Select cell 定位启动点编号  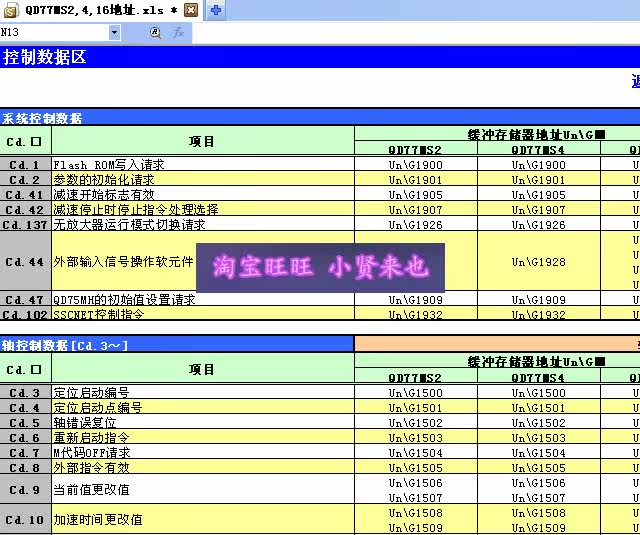[203, 407]
